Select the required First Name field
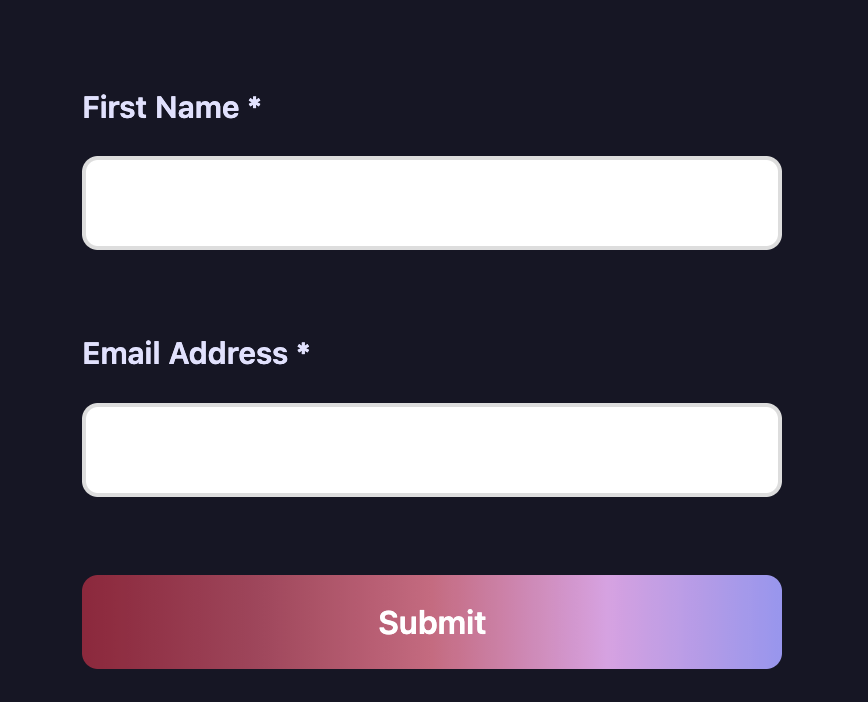 (431, 203)
